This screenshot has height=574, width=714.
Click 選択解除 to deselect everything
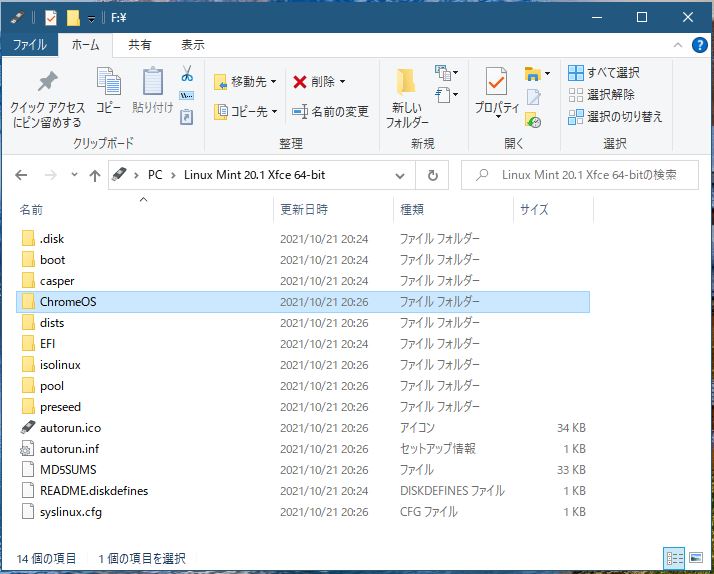tap(601, 95)
